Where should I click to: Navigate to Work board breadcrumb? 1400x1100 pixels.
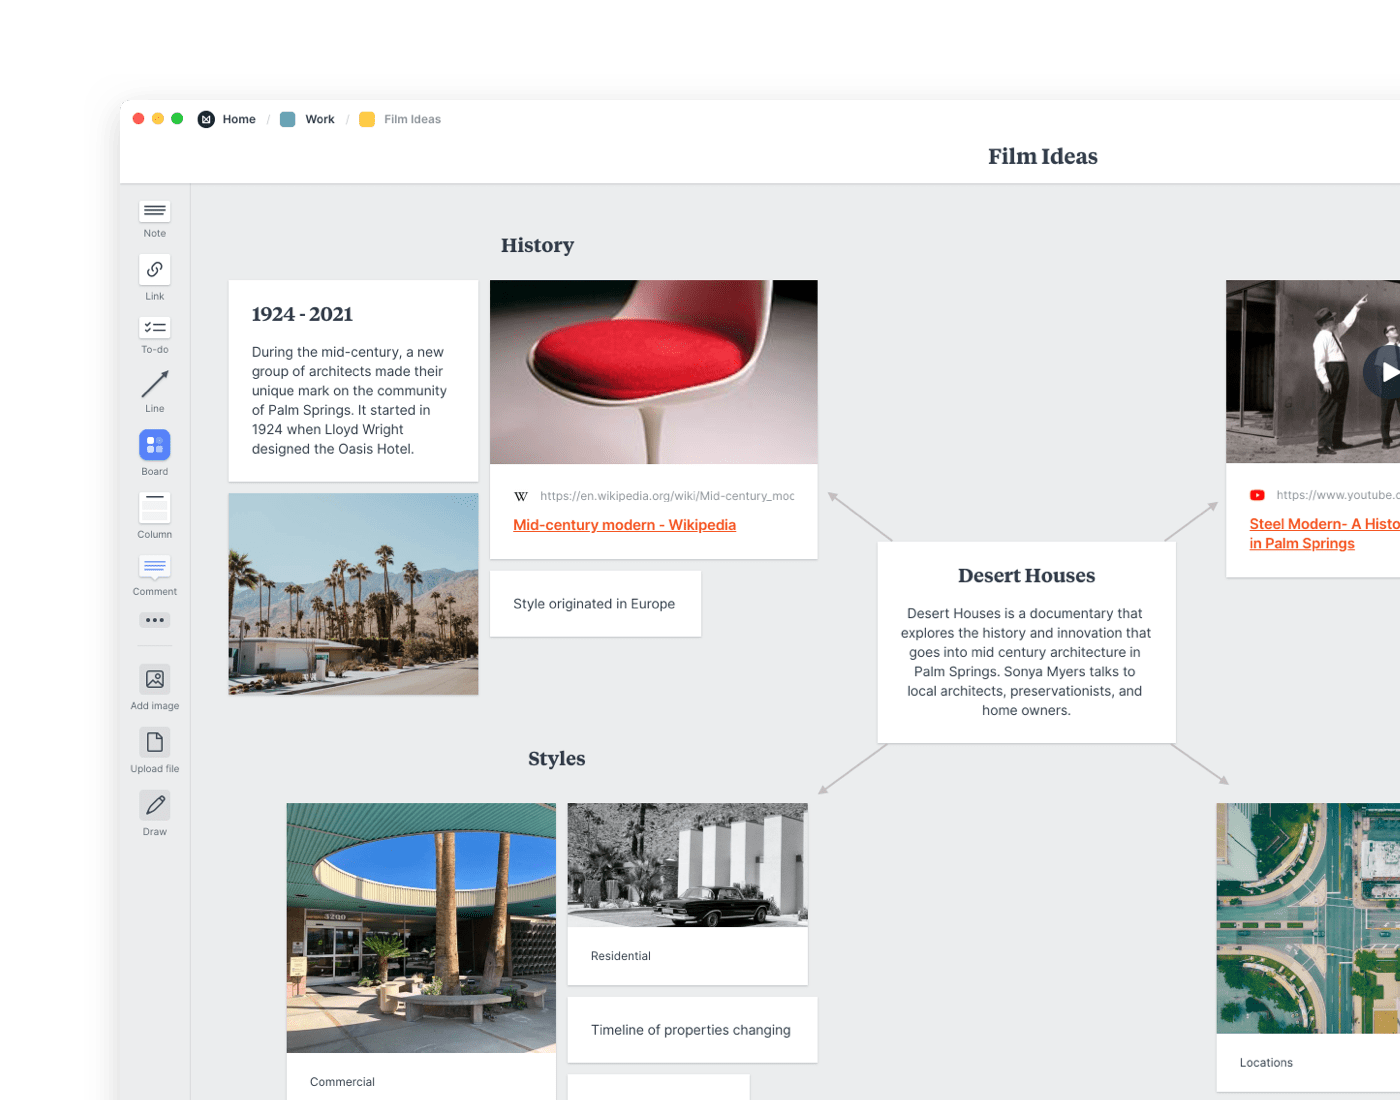coord(319,119)
